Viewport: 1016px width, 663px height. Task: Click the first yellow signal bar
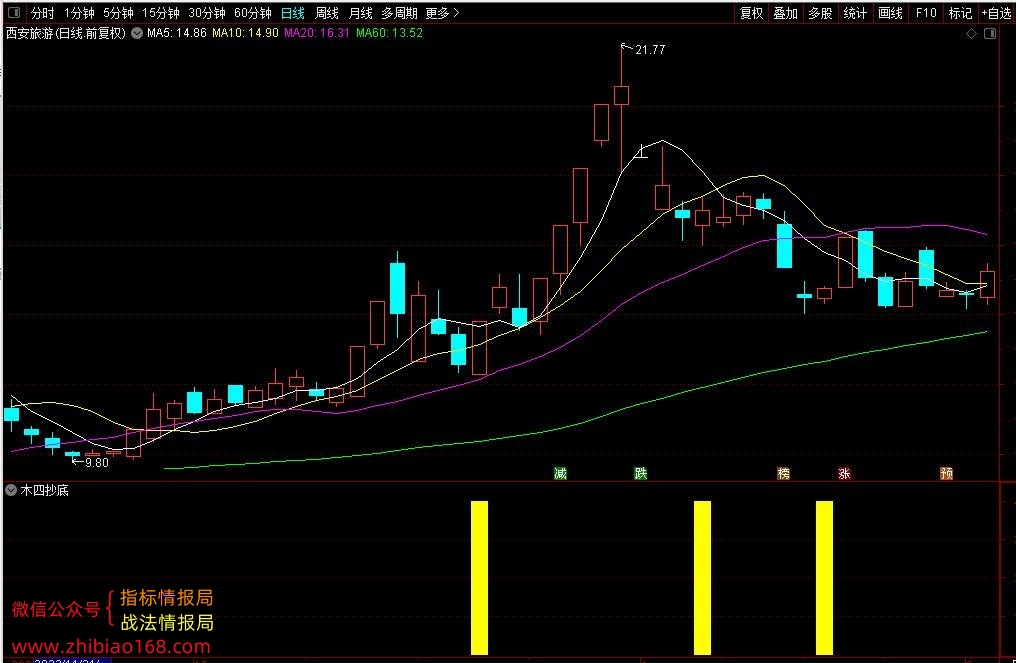[x=479, y=577]
